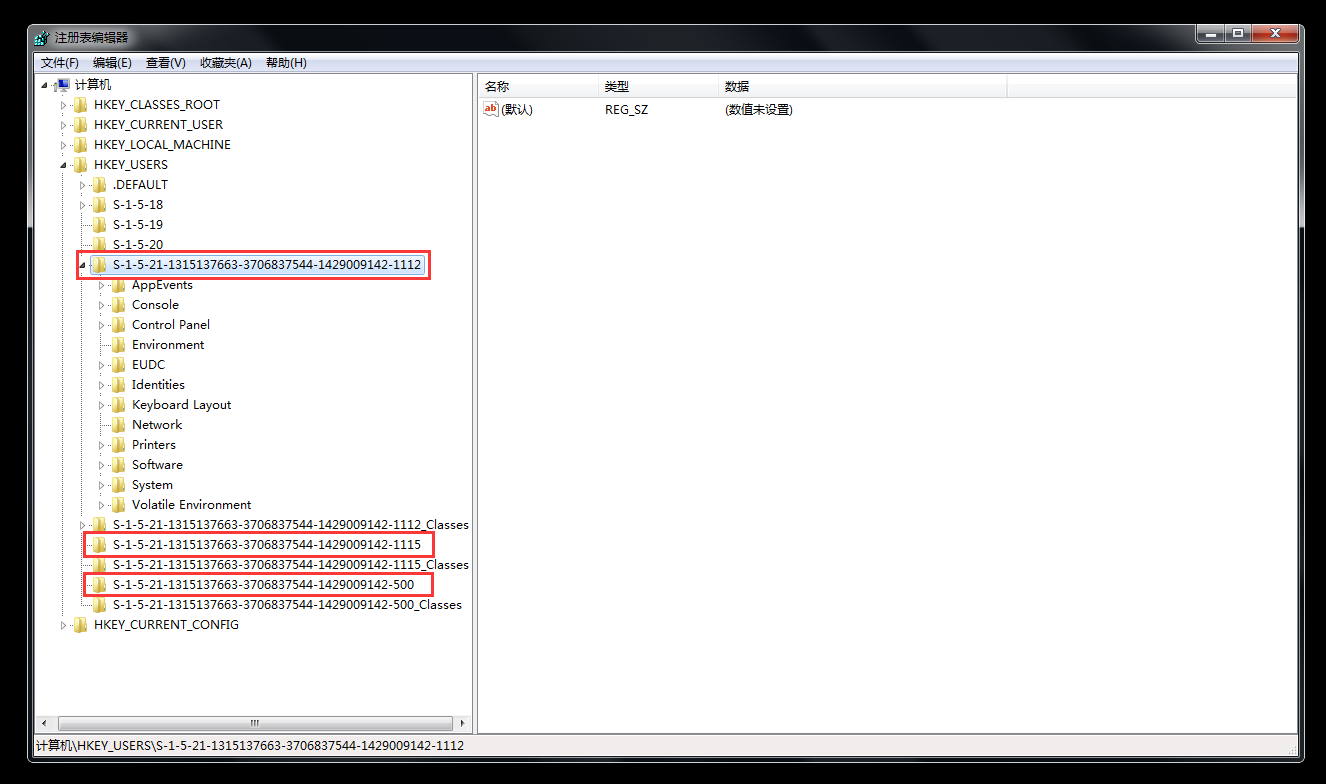Click the (数值未设置) data cell

(759, 110)
